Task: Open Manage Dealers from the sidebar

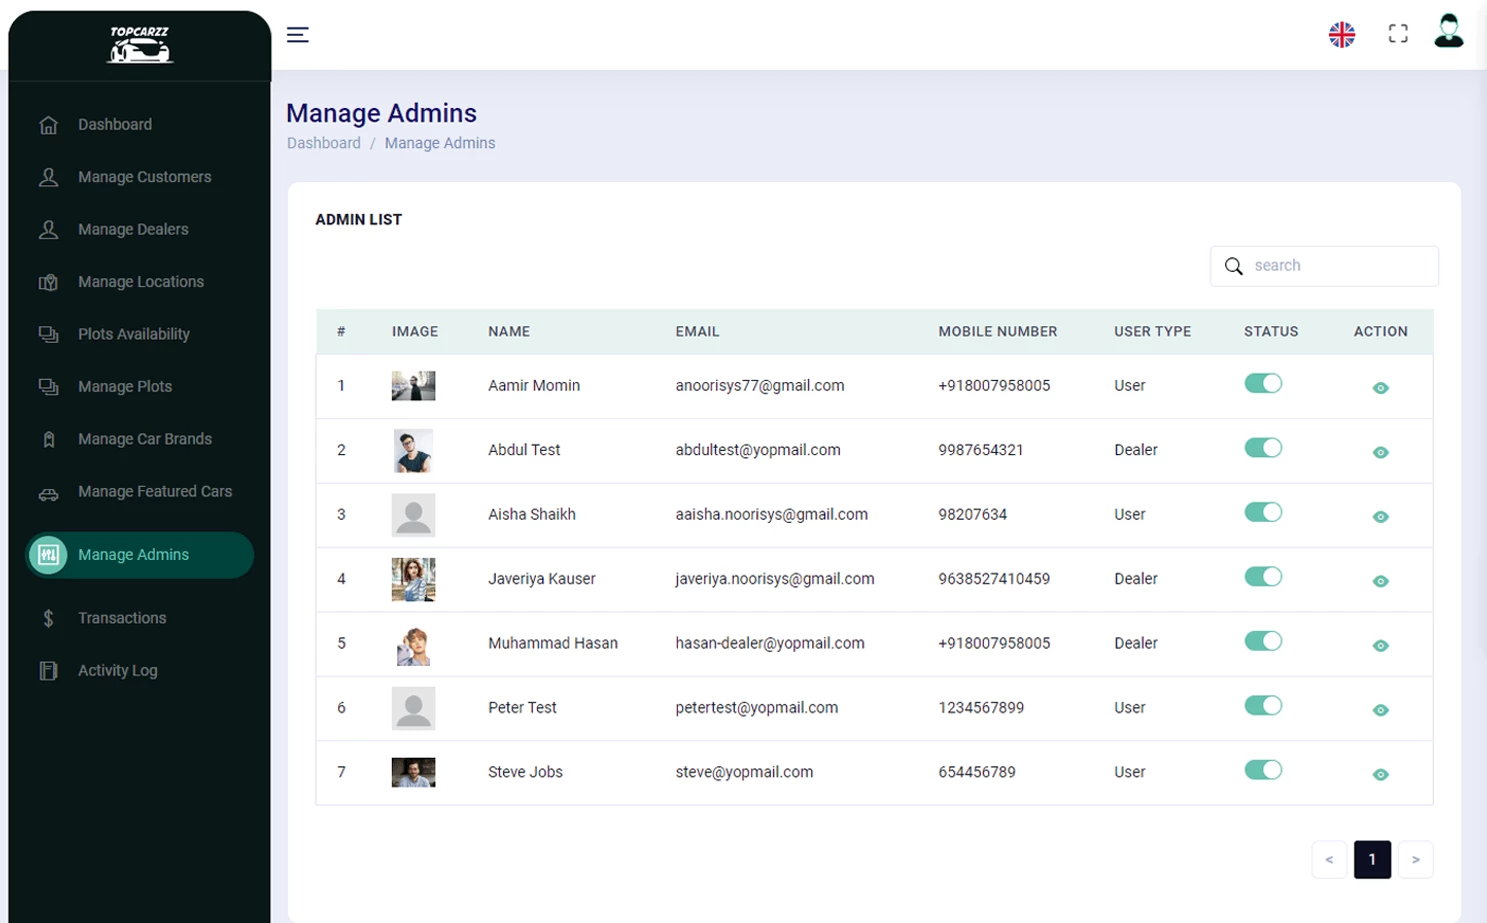Action: click(x=48, y=229)
